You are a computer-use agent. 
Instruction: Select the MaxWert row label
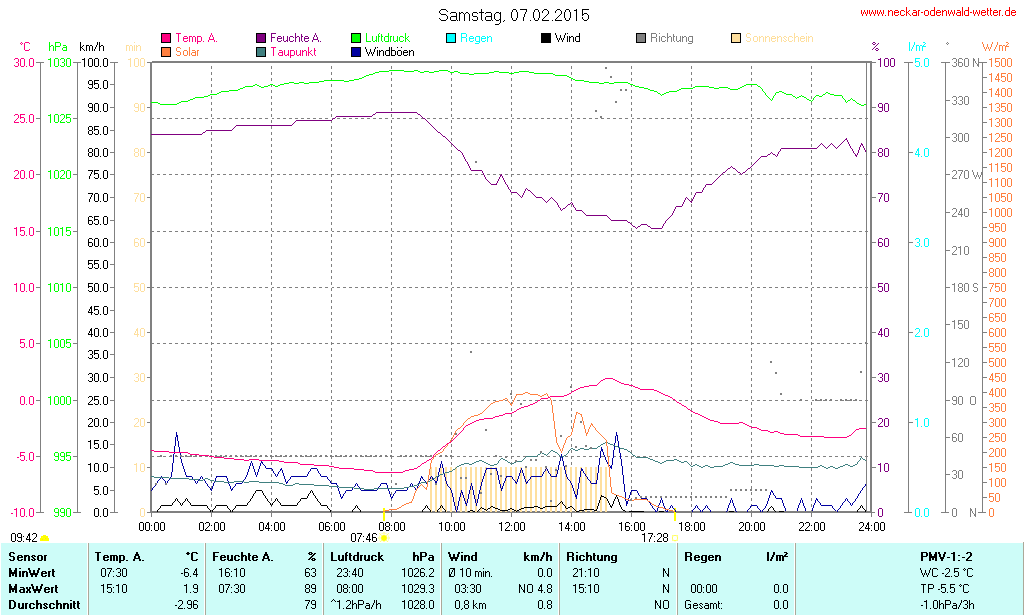pyautogui.click(x=34, y=588)
